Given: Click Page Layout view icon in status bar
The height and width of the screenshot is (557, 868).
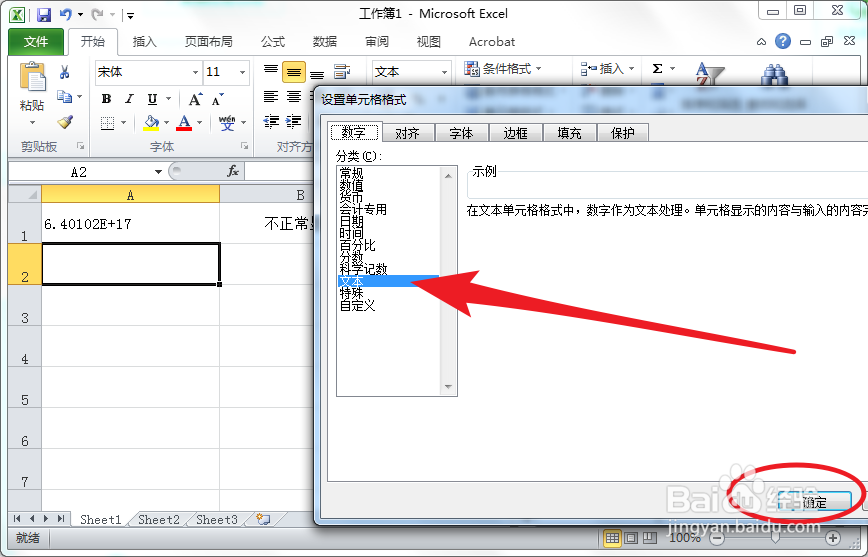Looking at the screenshot, I should coord(631,538).
